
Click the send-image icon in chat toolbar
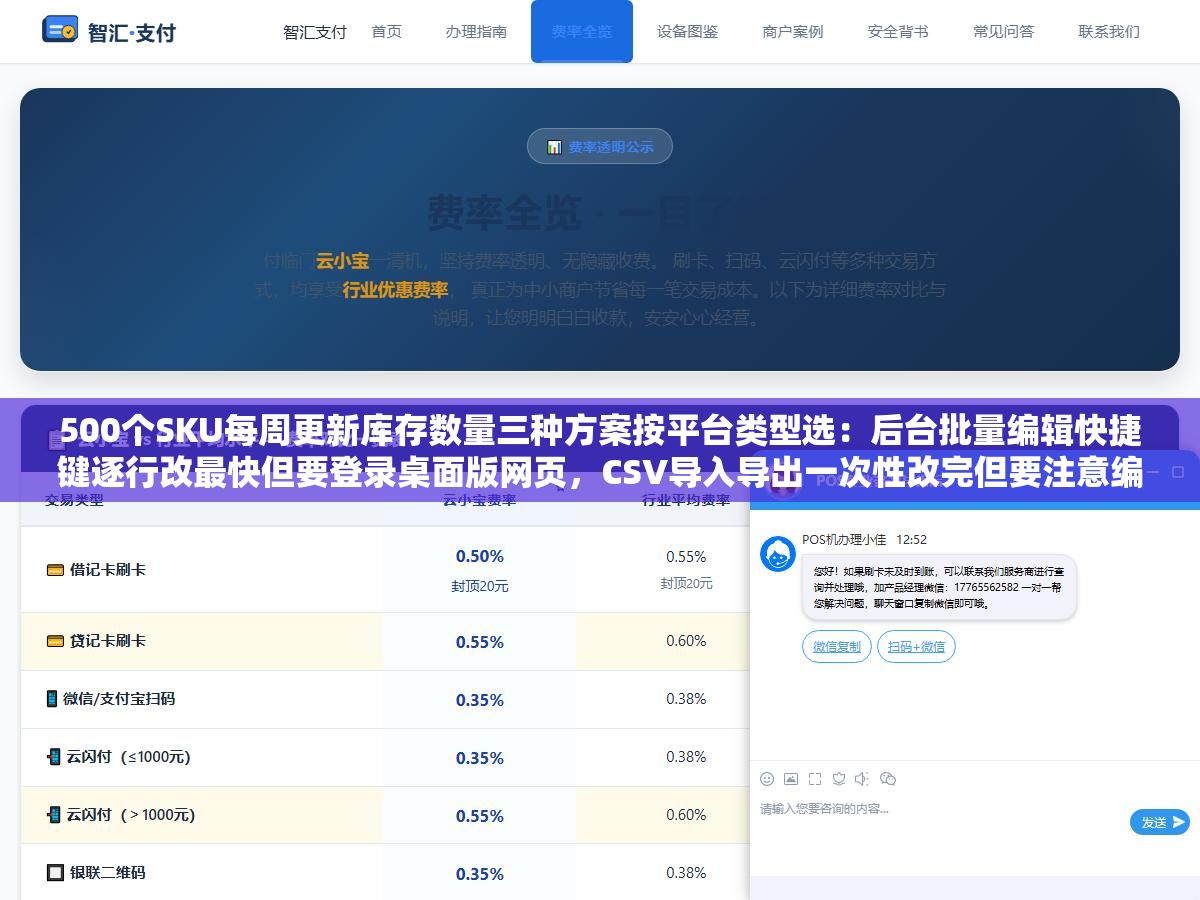(x=791, y=779)
